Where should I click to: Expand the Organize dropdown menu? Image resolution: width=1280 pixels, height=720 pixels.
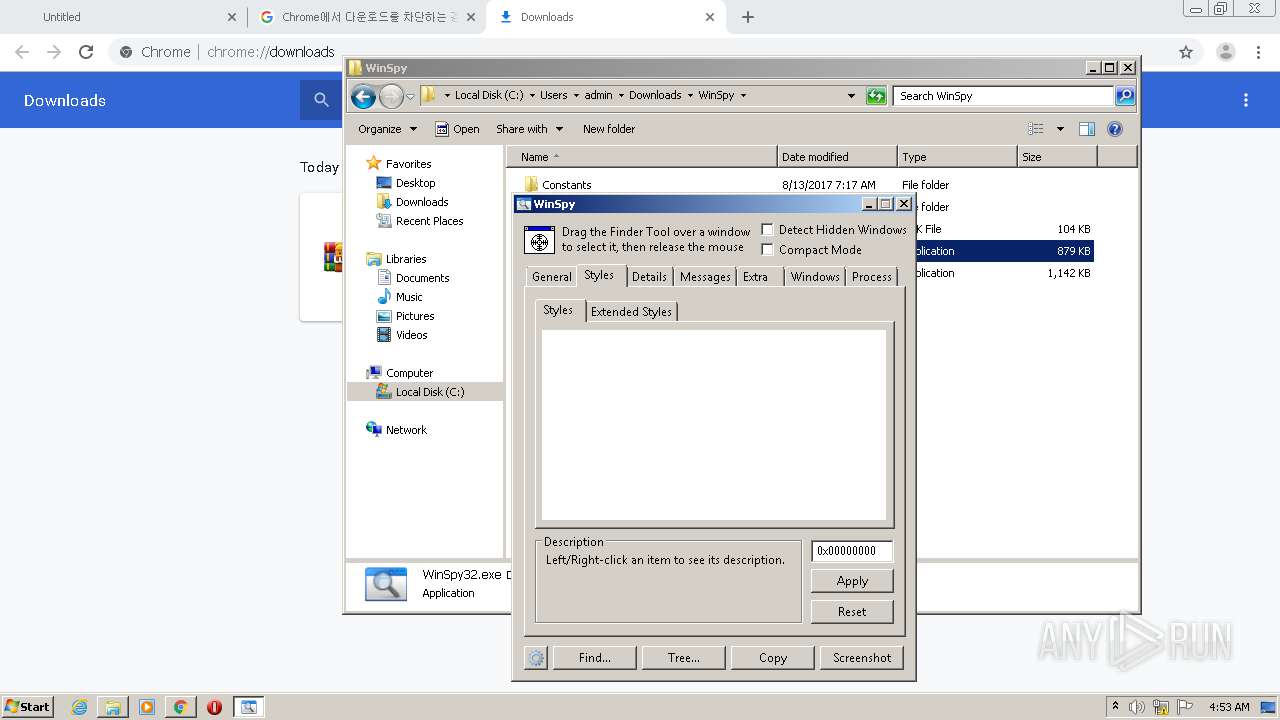[387, 129]
